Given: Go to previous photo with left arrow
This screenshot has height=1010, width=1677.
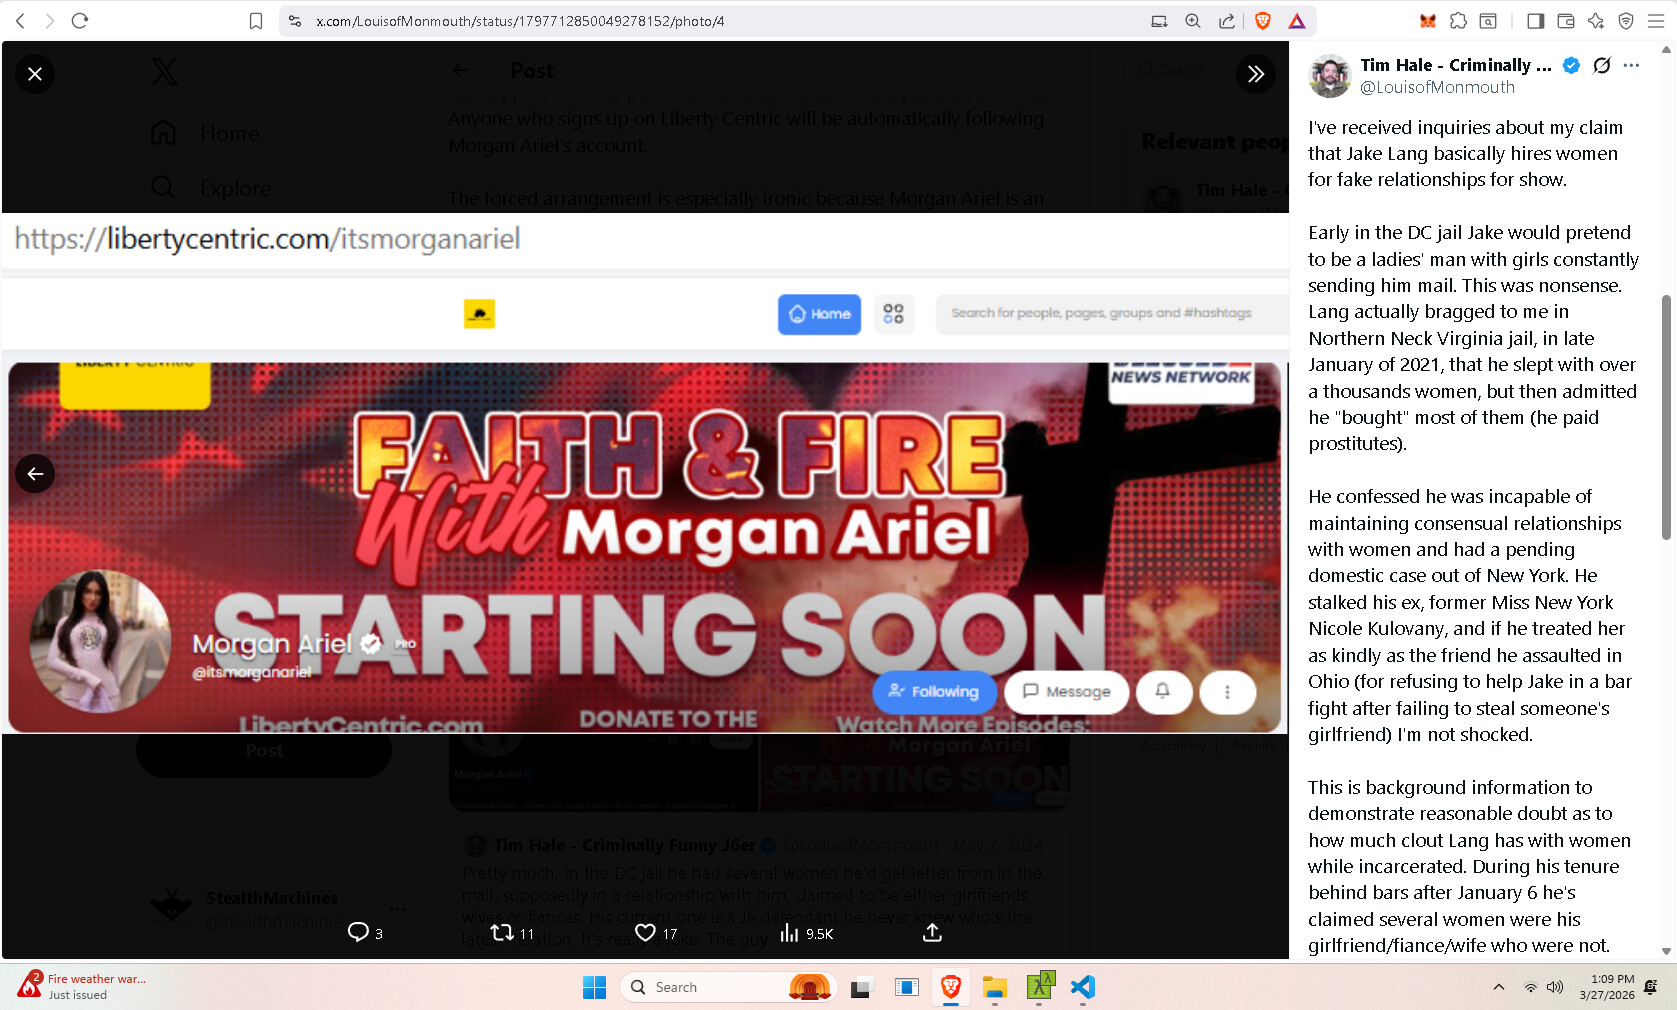Looking at the screenshot, I should pyautogui.click(x=35, y=474).
